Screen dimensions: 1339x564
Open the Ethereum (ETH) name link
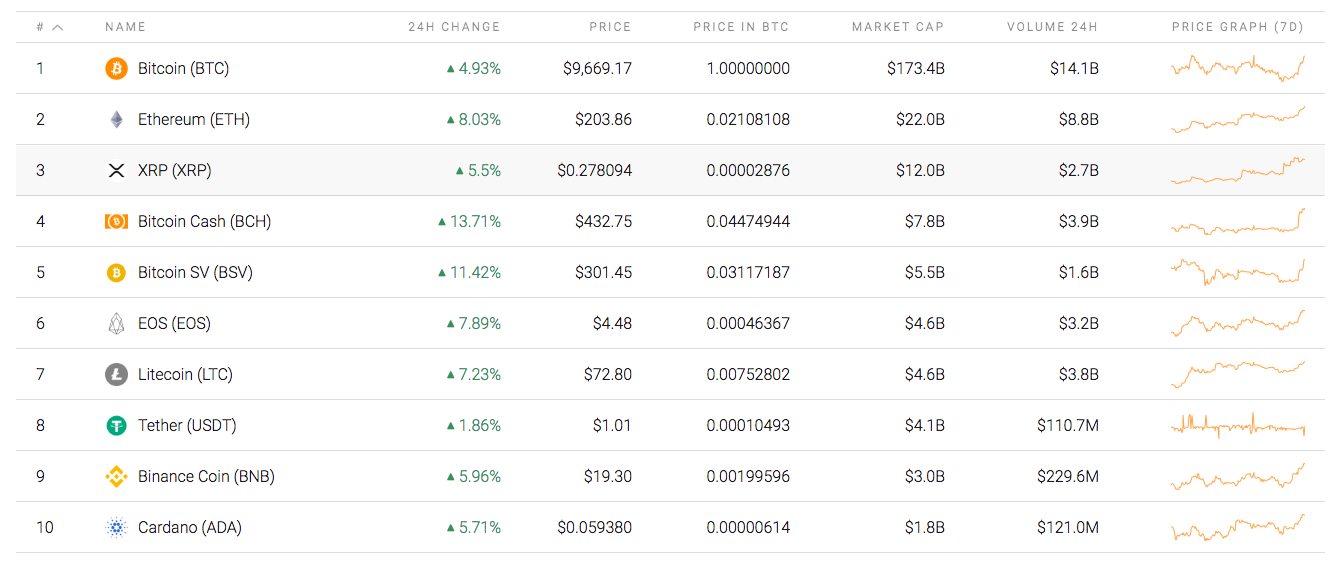coord(194,119)
